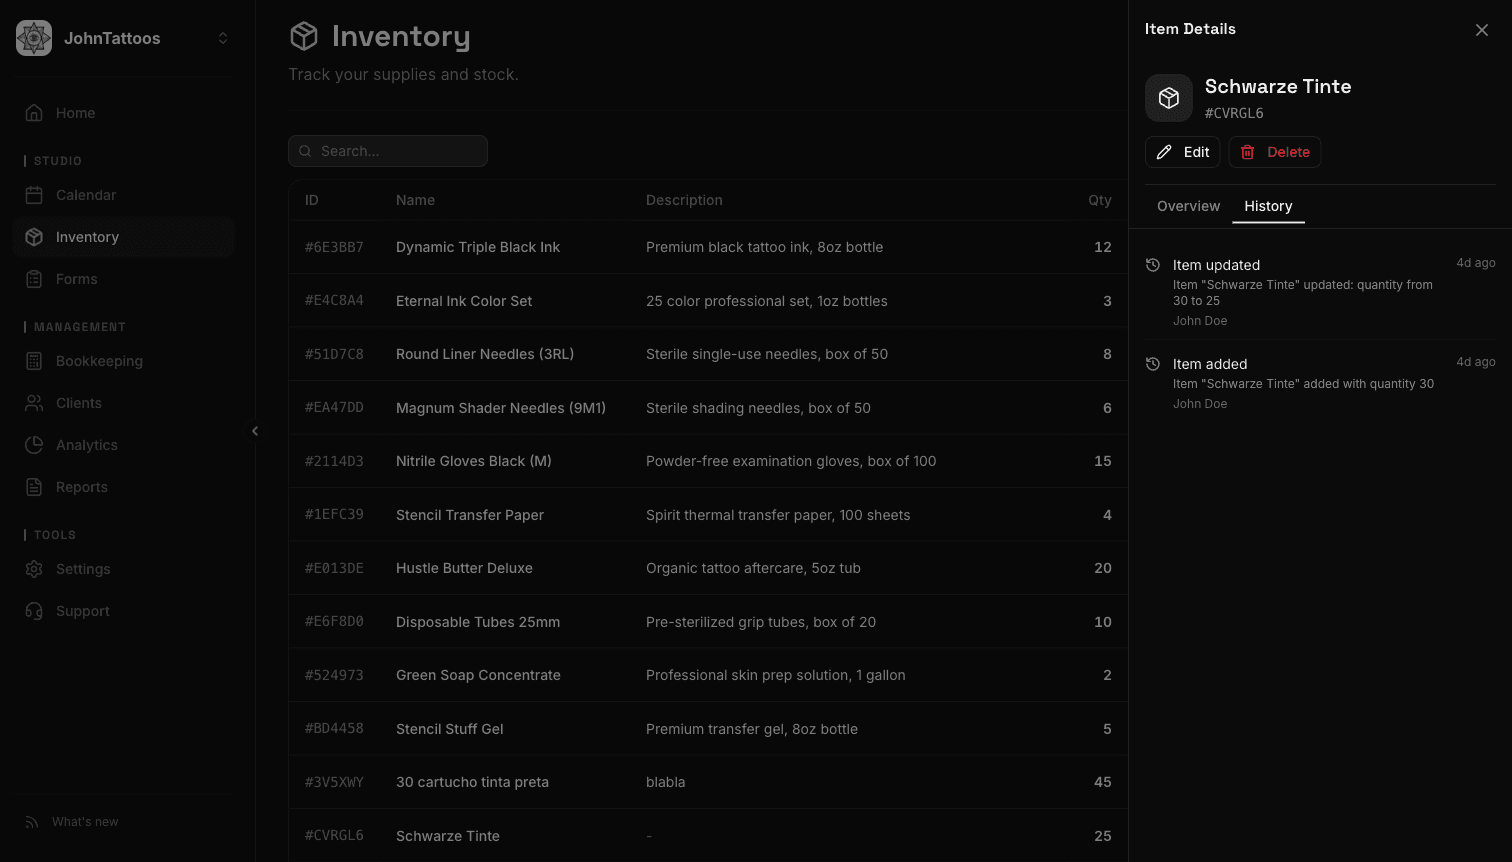The height and width of the screenshot is (862, 1512).
Task: Open the Forms section
Action: tap(75, 279)
